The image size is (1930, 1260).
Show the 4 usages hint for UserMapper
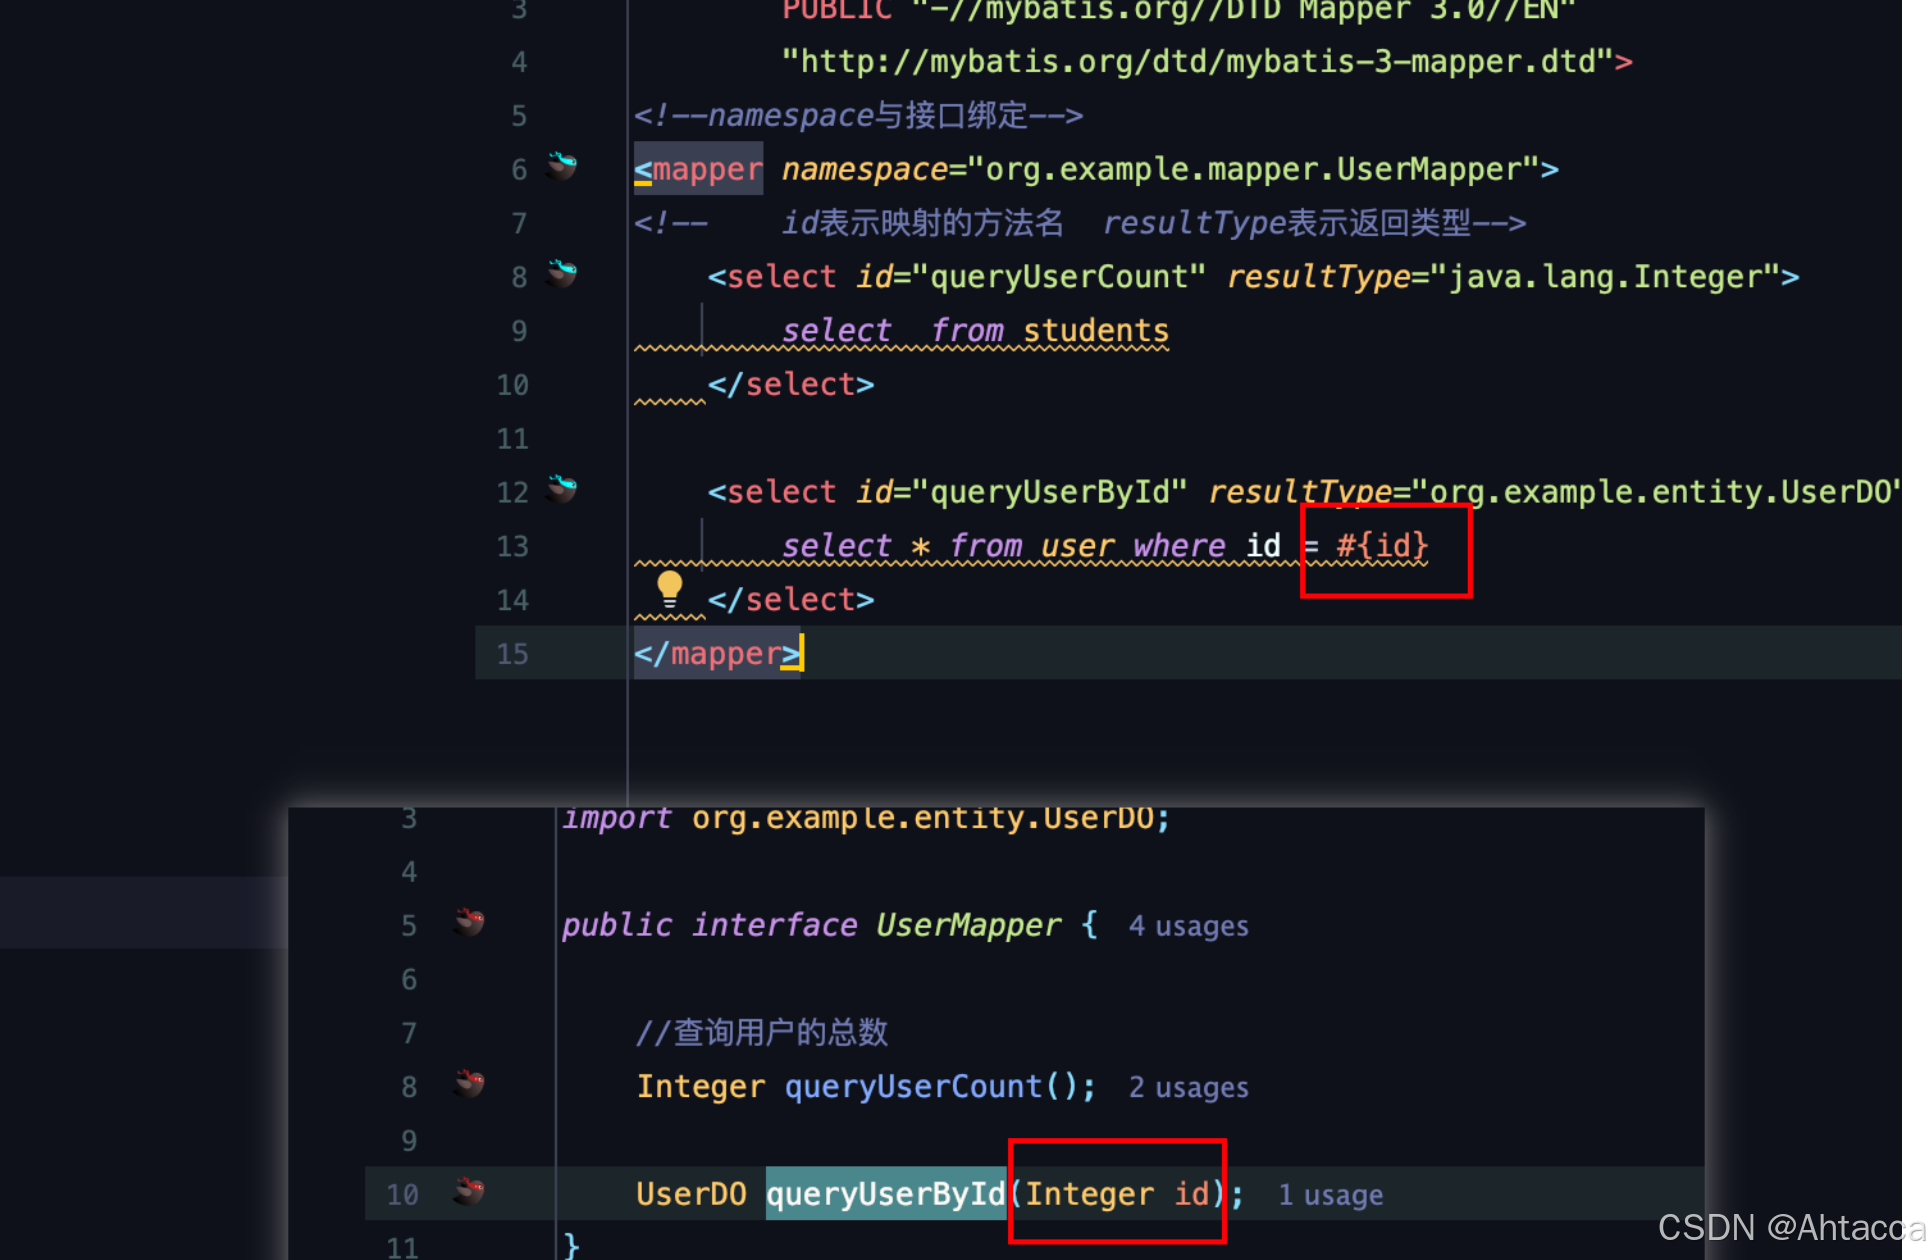[1188, 926]
